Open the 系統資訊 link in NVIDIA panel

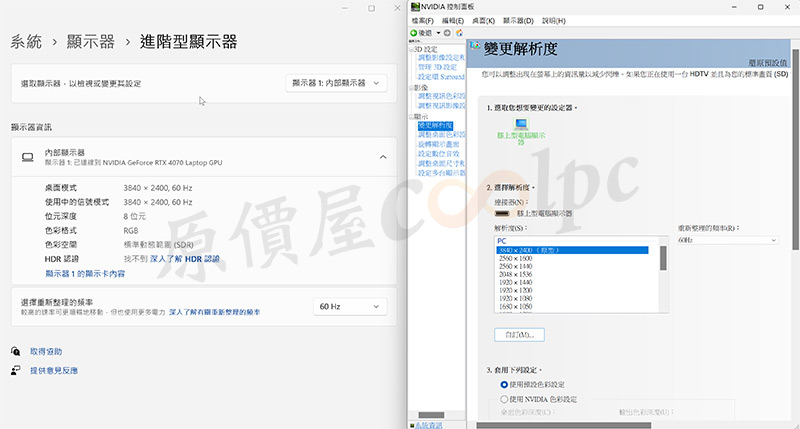coord(429,425)
